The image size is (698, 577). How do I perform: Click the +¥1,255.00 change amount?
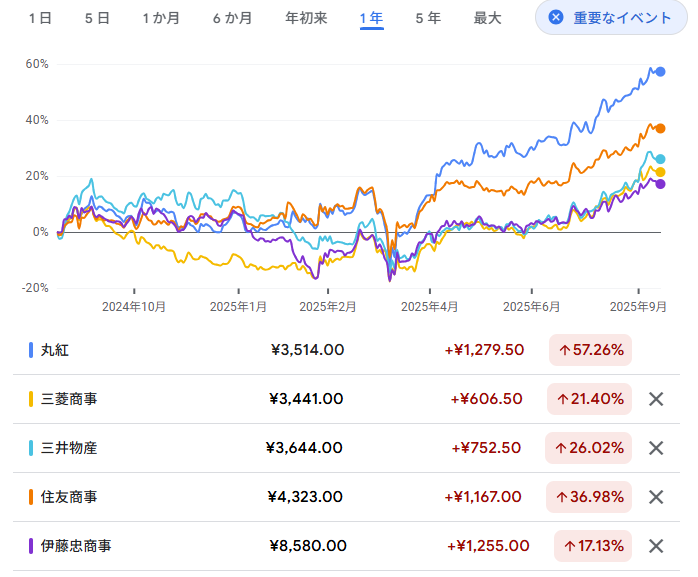coord(488,546)
